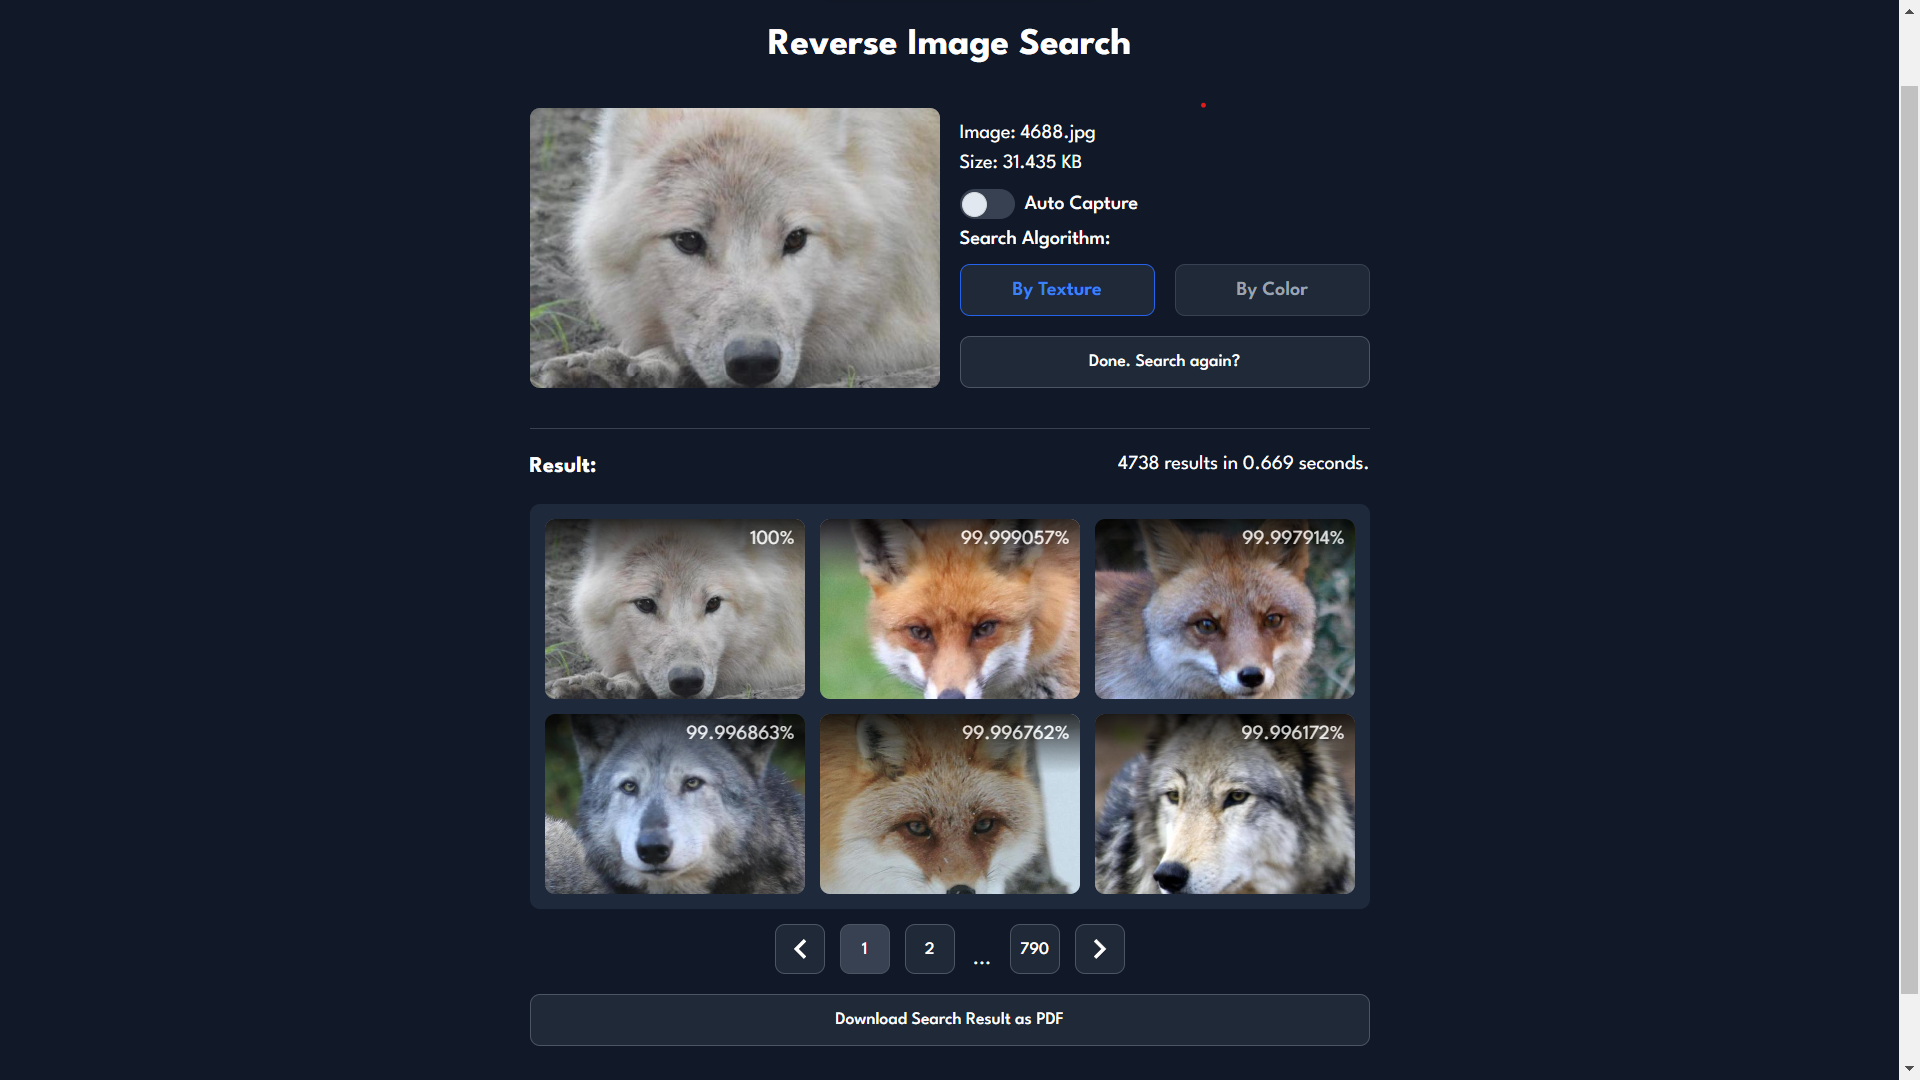The height and width of the screenshot is (1080, 1920).
Task: Download Search Result as PDF
Action: [x=949, y=1020]
